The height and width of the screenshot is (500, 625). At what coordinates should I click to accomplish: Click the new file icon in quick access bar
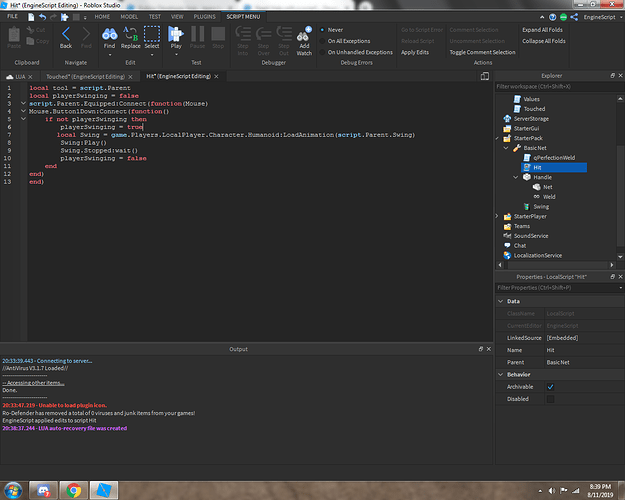[x=31, y=17]
